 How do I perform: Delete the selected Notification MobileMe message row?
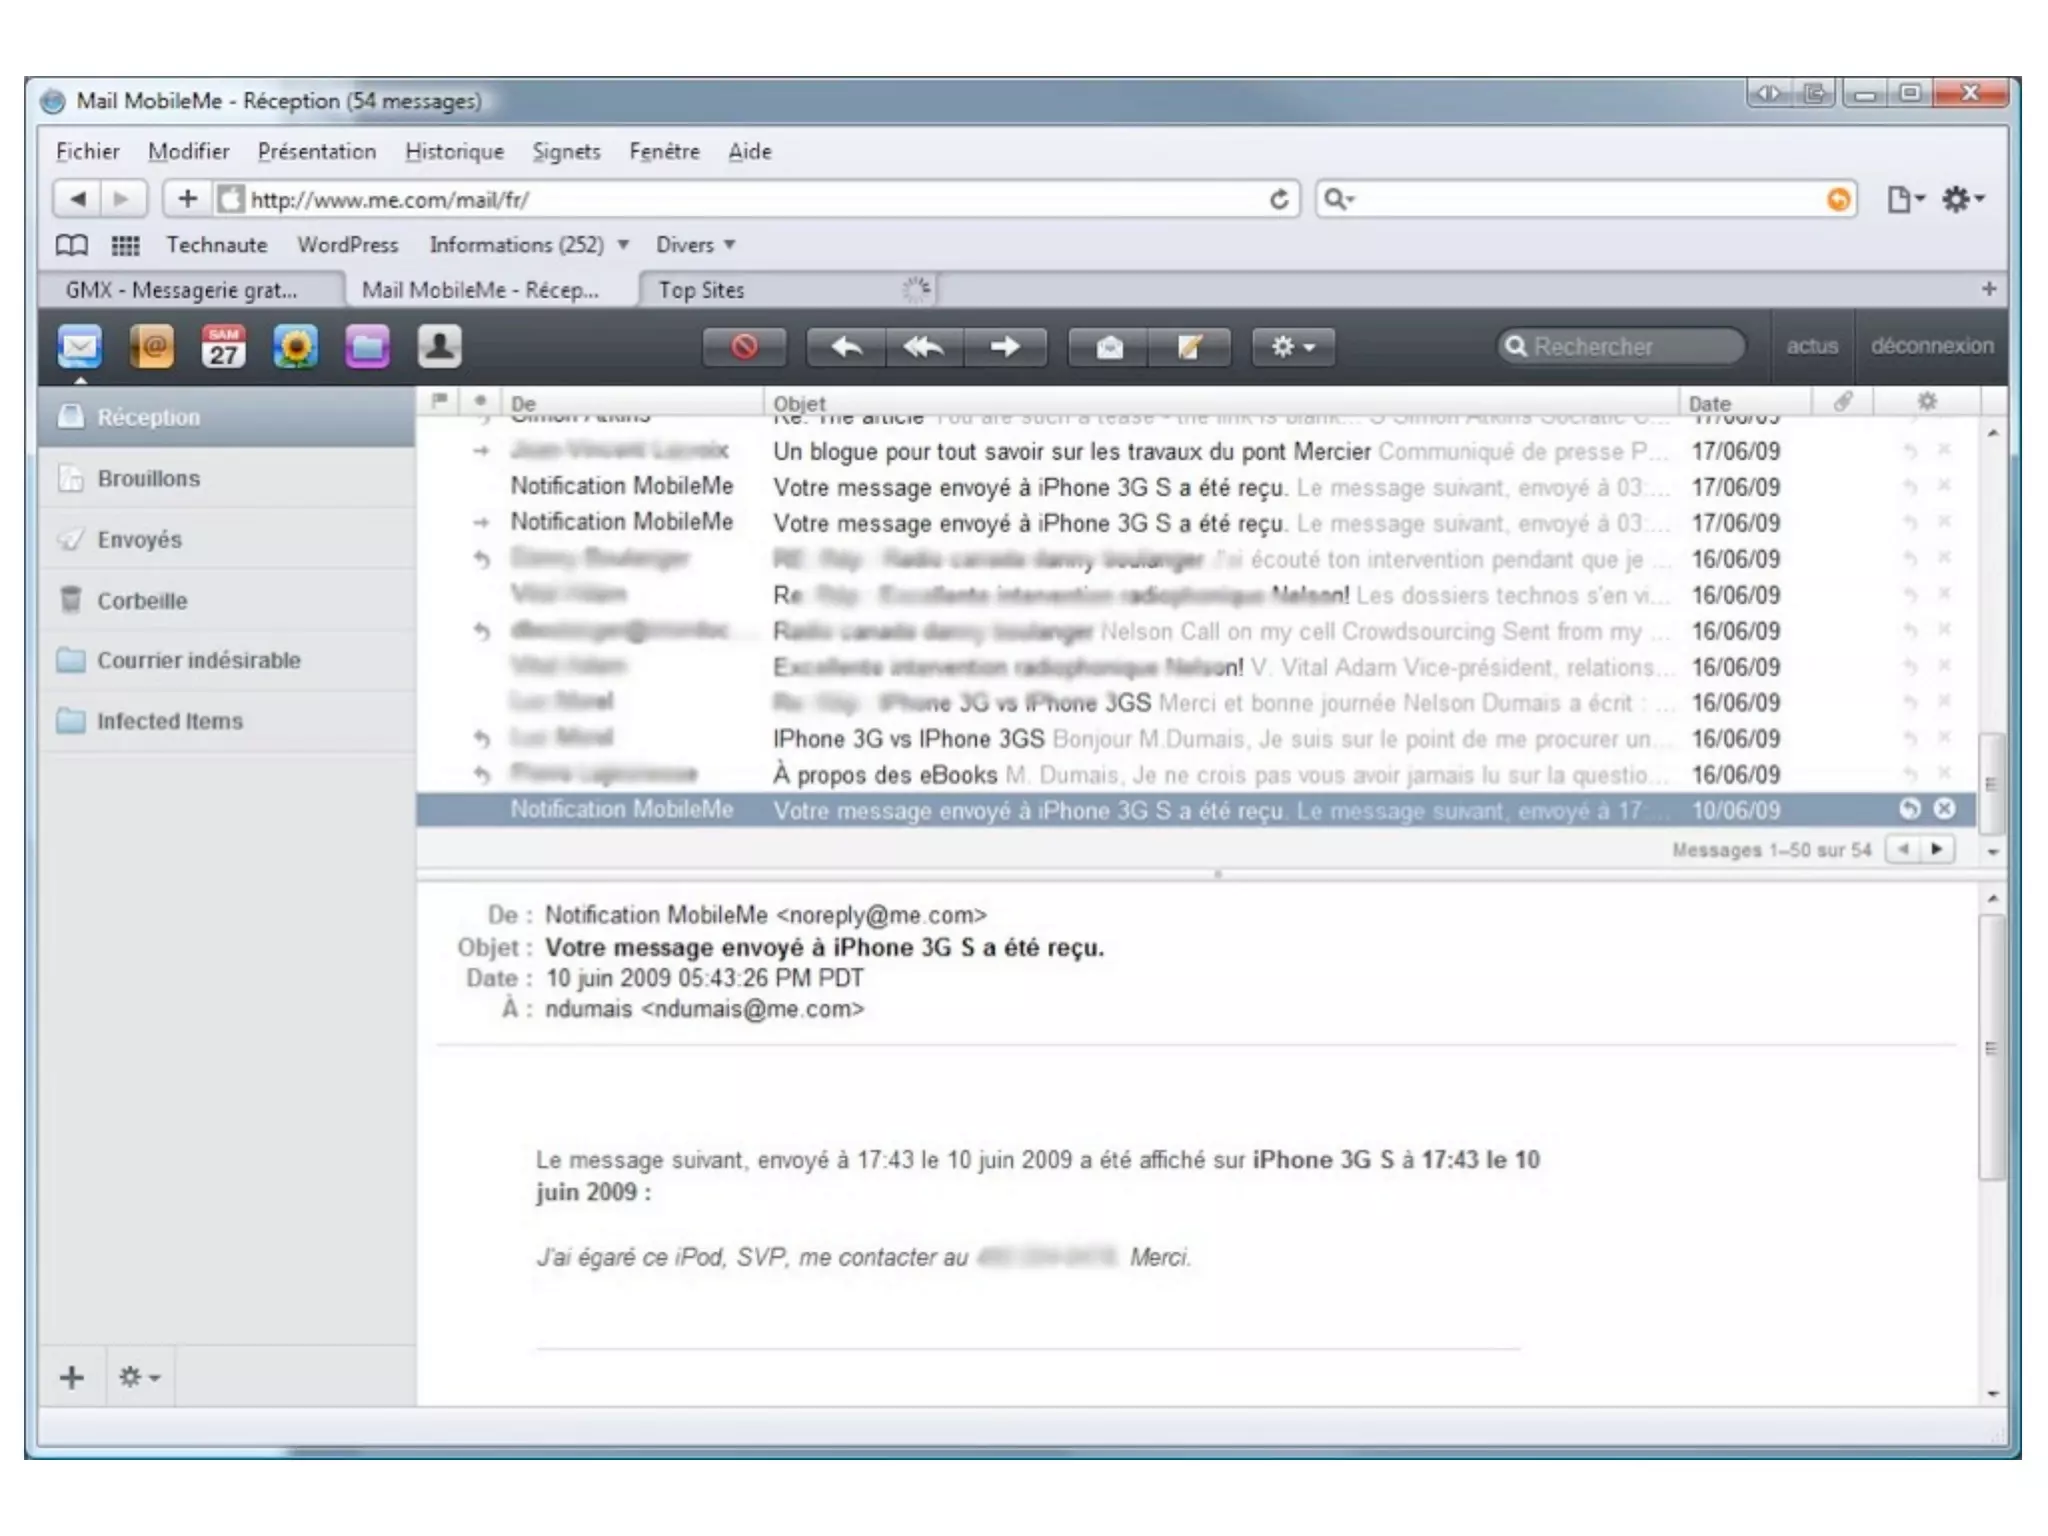(x=1944, y=809)
